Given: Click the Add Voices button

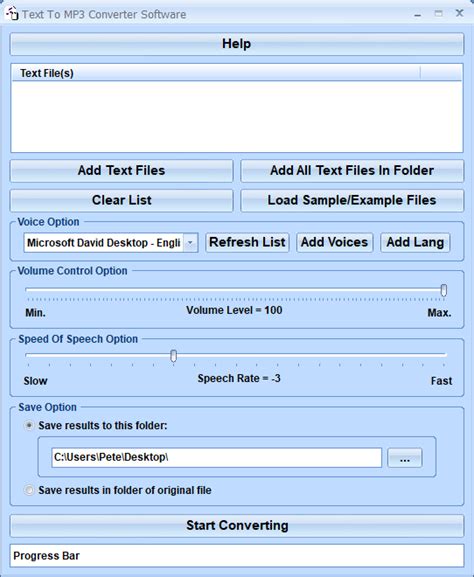Looking at the screenshot, I should 335,242.
